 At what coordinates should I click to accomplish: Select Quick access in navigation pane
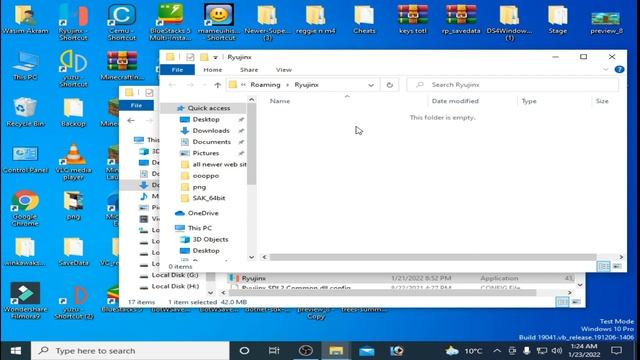coord(209,108)
